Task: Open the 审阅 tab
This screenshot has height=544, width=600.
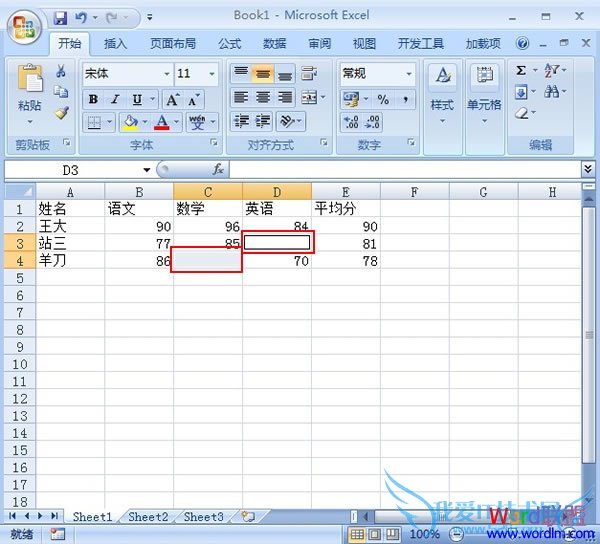Action: [320, 44]
